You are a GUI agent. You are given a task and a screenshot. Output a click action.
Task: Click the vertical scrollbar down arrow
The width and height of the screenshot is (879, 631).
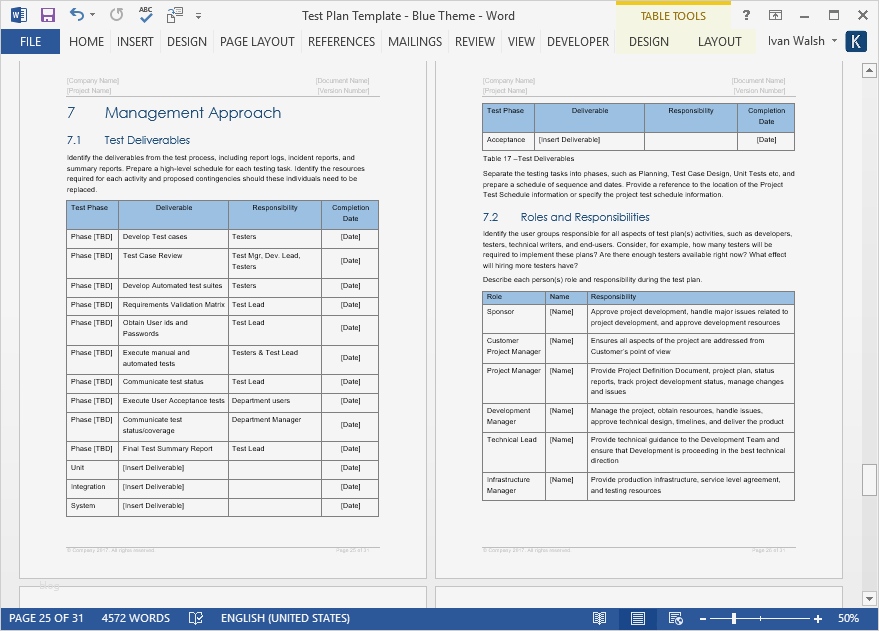869,598
